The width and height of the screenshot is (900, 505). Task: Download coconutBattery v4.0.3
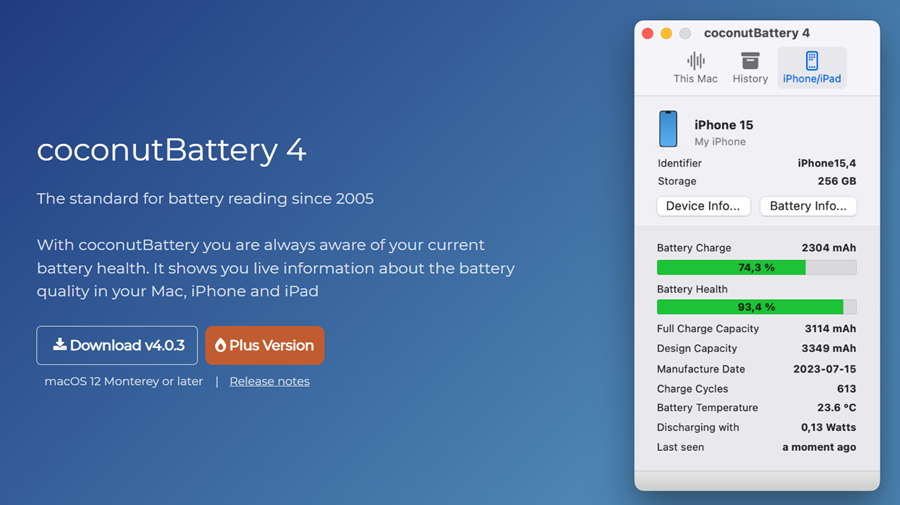117,345
